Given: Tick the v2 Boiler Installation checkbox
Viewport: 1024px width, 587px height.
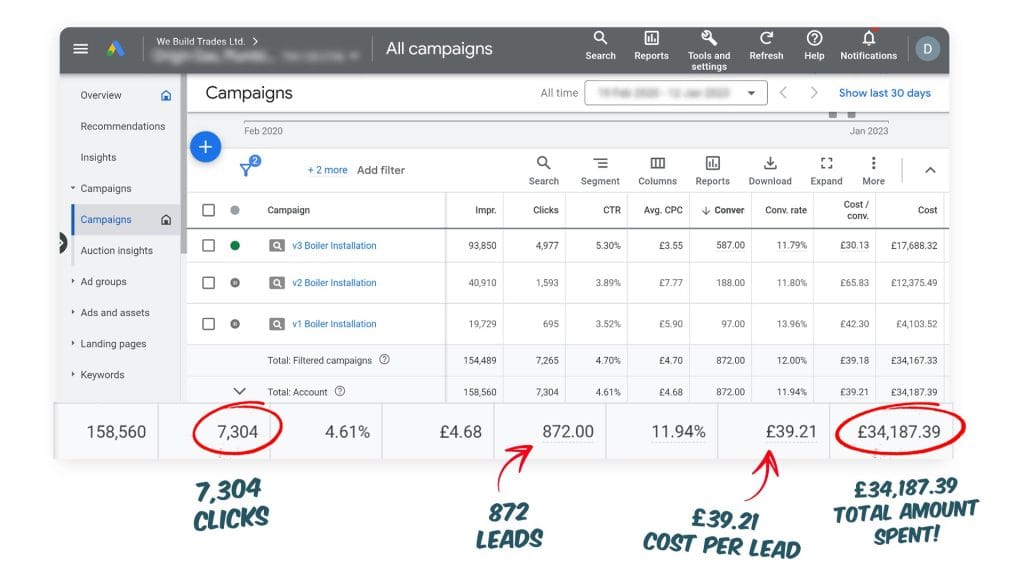Looking at the screenshot, I should pos(208,283).
